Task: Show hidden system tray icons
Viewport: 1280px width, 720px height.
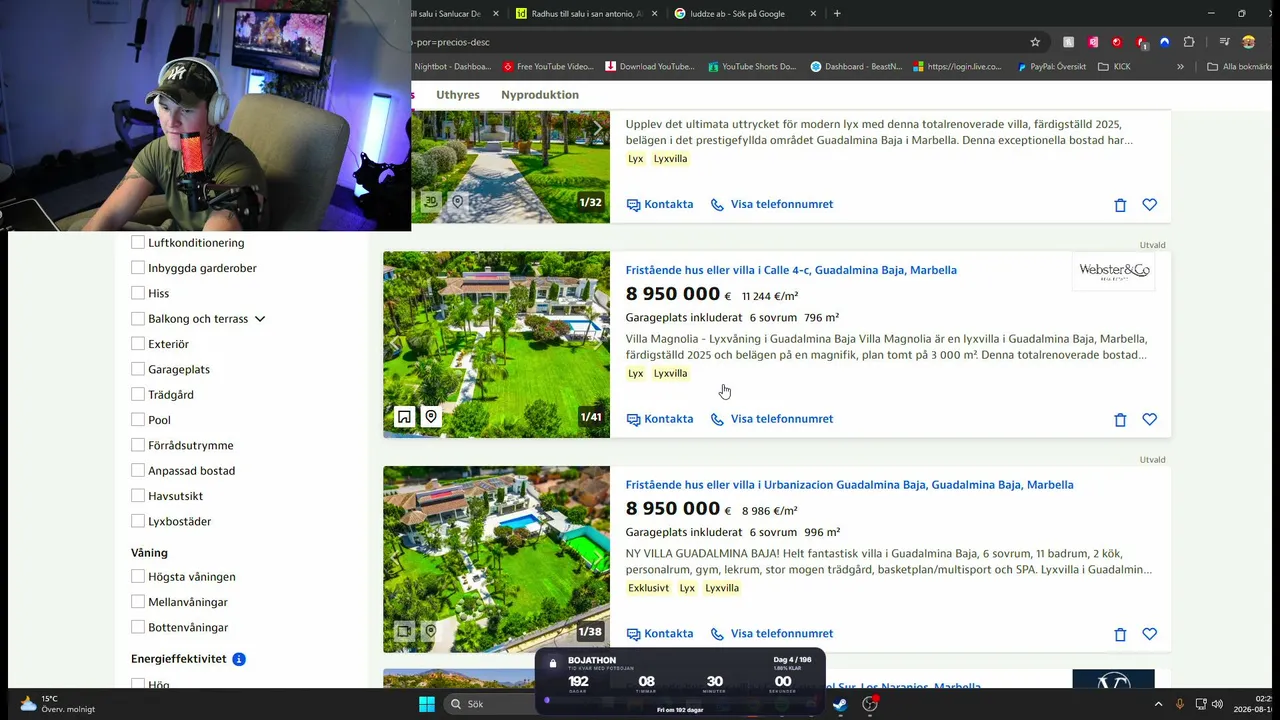Action: [x=1158, y=704]
